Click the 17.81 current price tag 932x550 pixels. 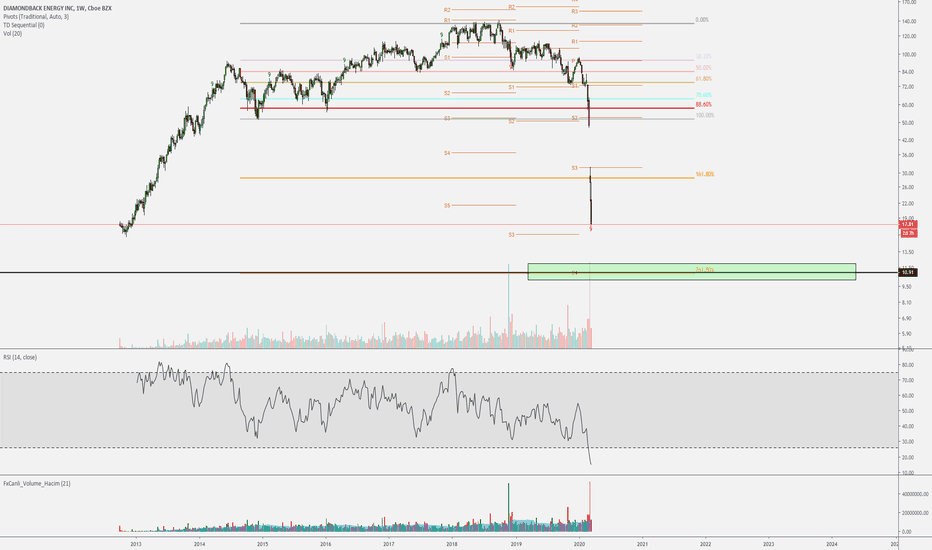coord(909,224)
